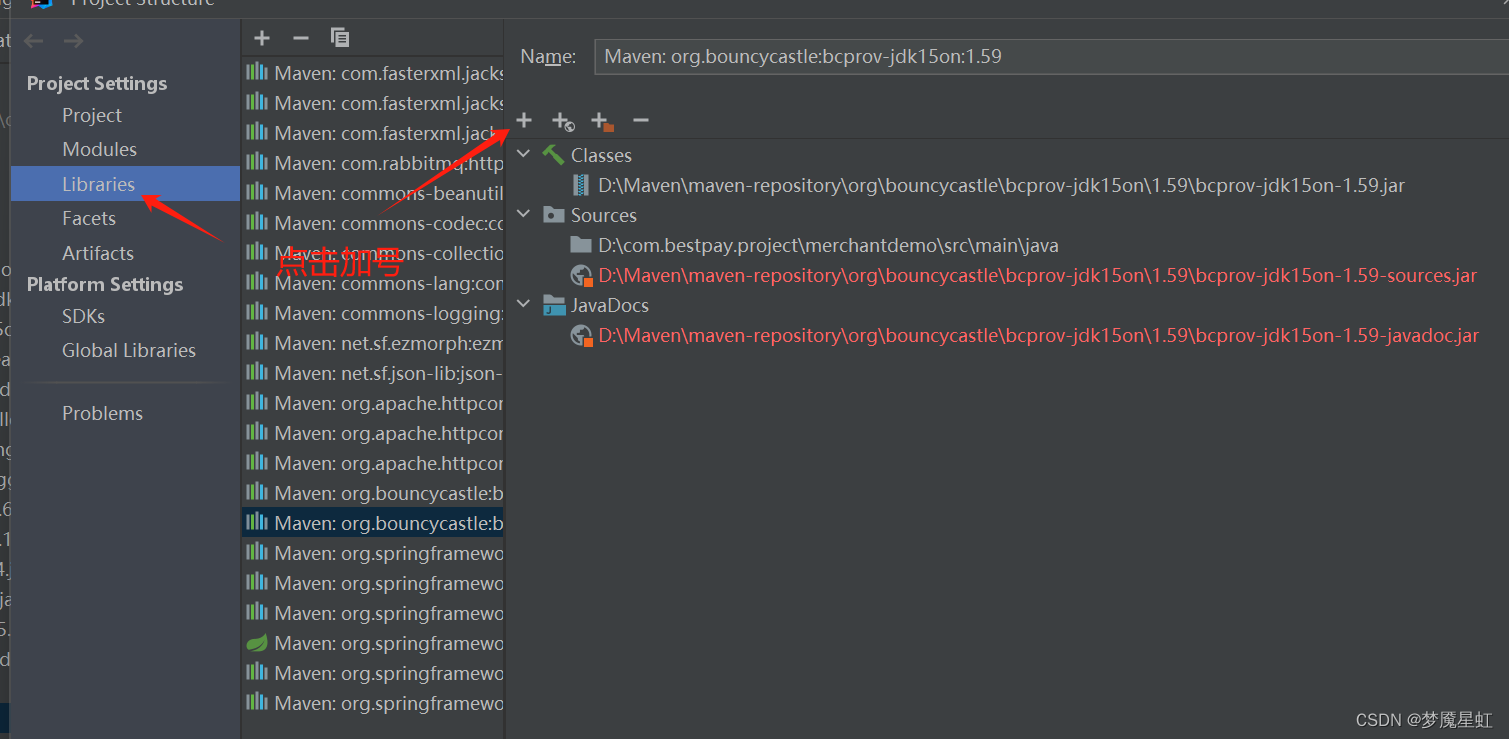Remove selected library with minus icon above library list
Image resolution: width=1509 pixels, height=739 pixels.
[x=301, y=38]
